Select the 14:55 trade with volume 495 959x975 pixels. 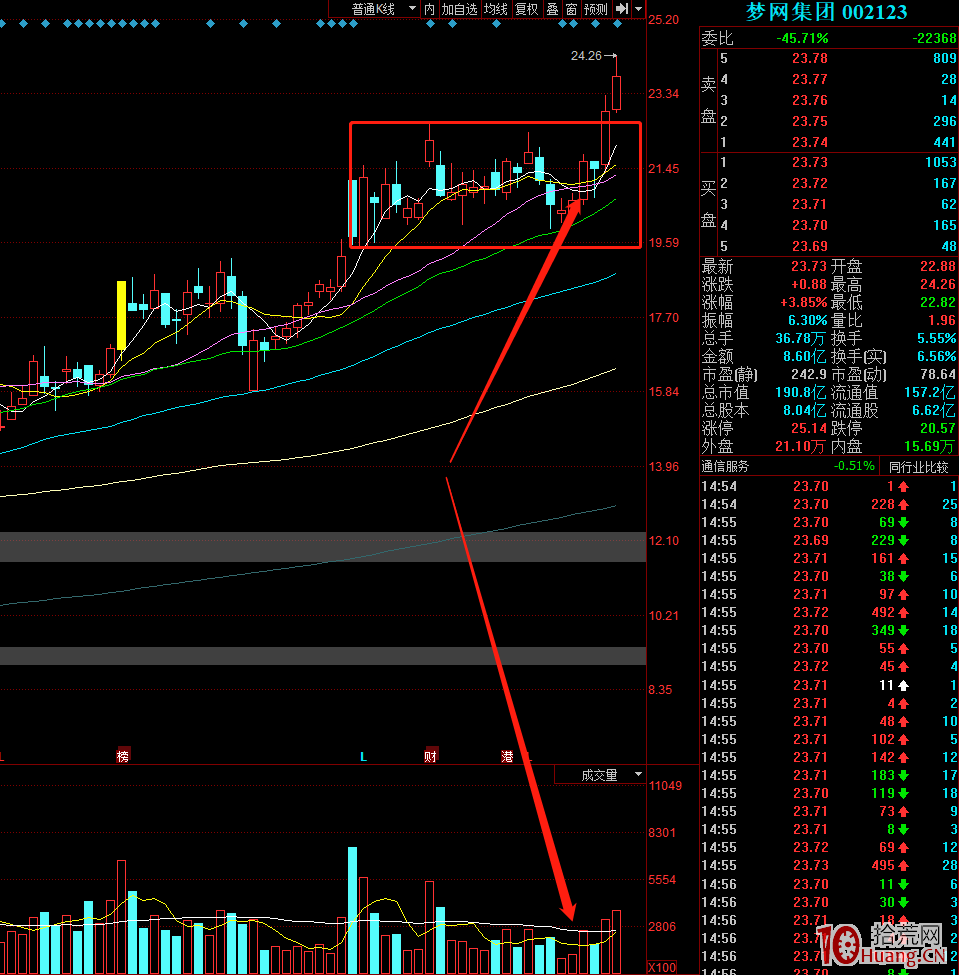[x=830, y=866]
